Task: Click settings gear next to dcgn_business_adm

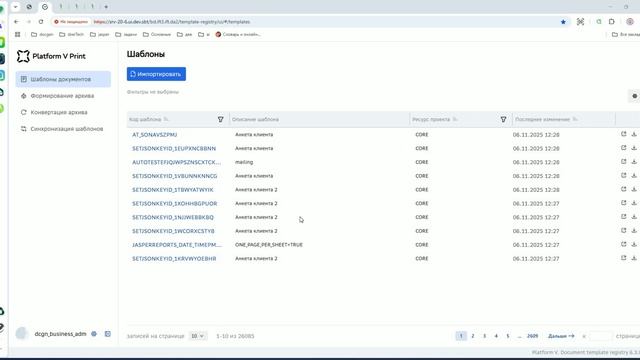Action: coord(94,334)
